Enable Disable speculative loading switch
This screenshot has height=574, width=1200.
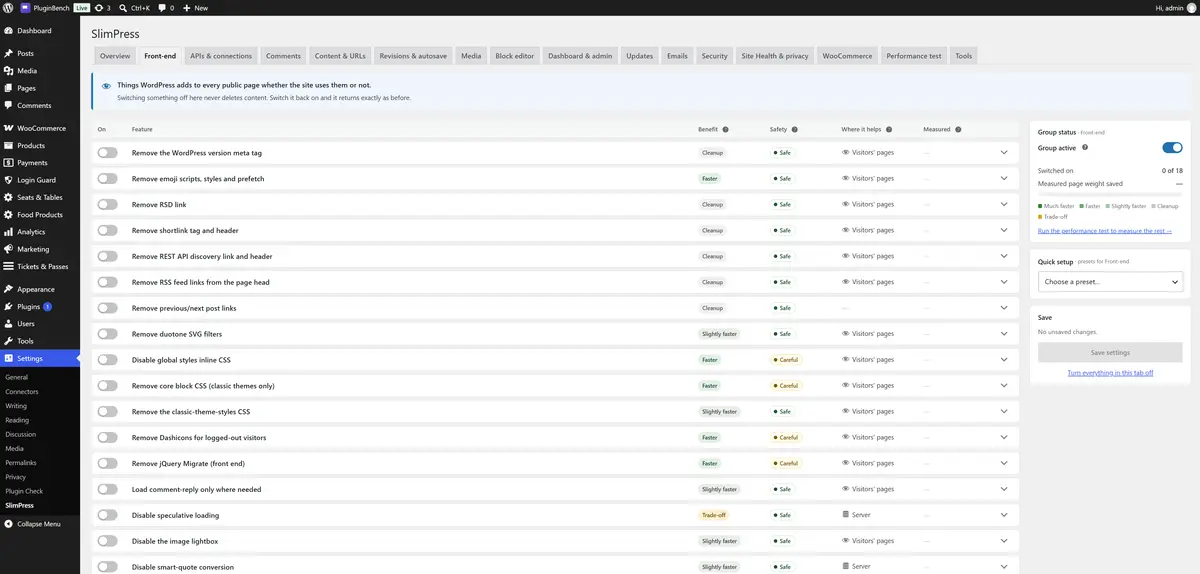(x=107, y=515)
